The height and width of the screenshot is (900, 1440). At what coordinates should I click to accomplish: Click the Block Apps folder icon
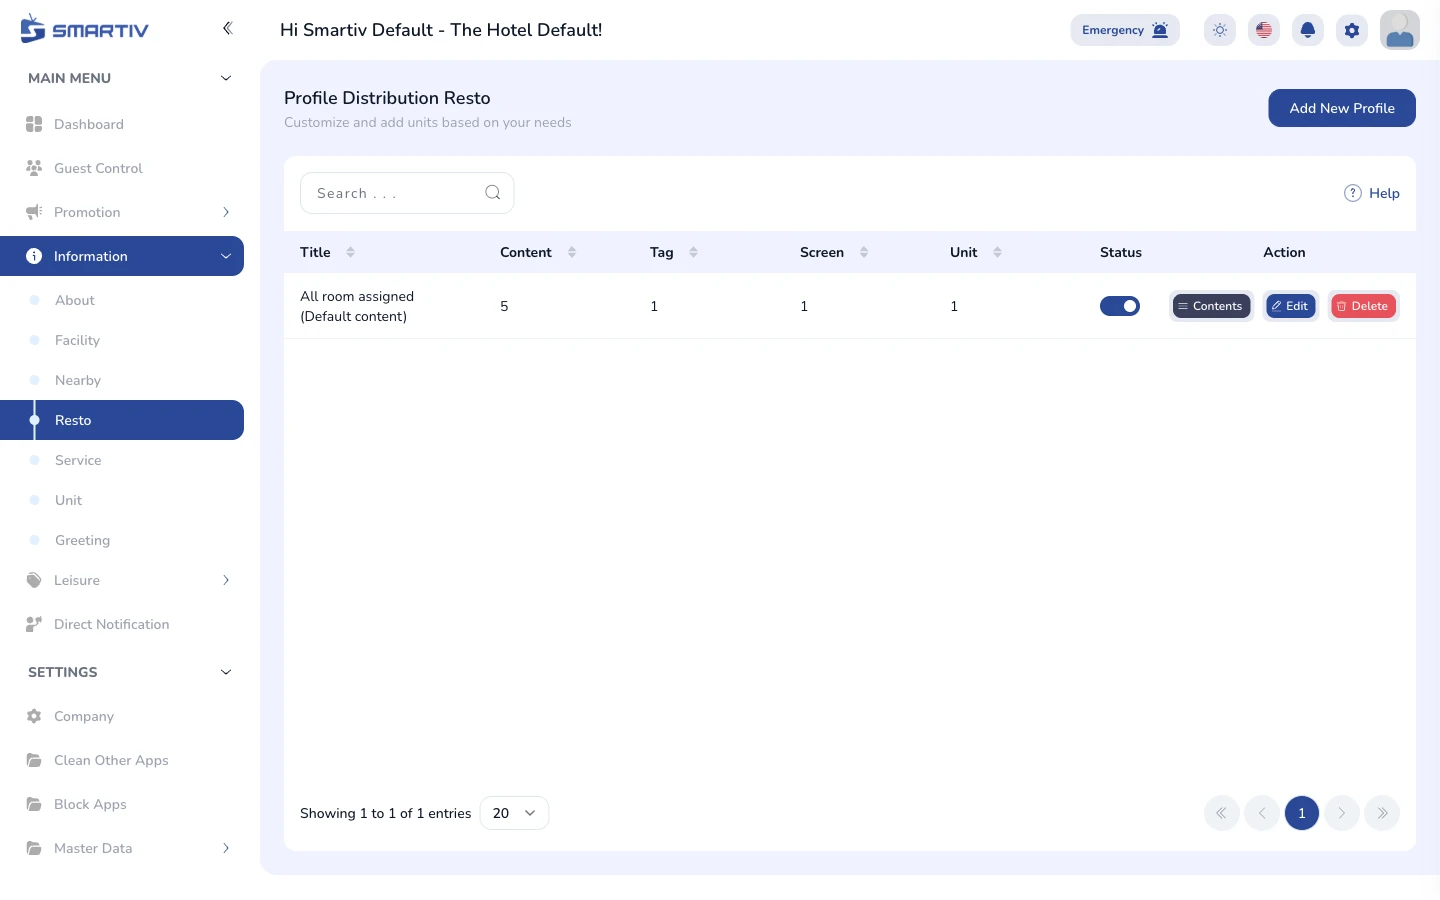(x=34, y=804)
